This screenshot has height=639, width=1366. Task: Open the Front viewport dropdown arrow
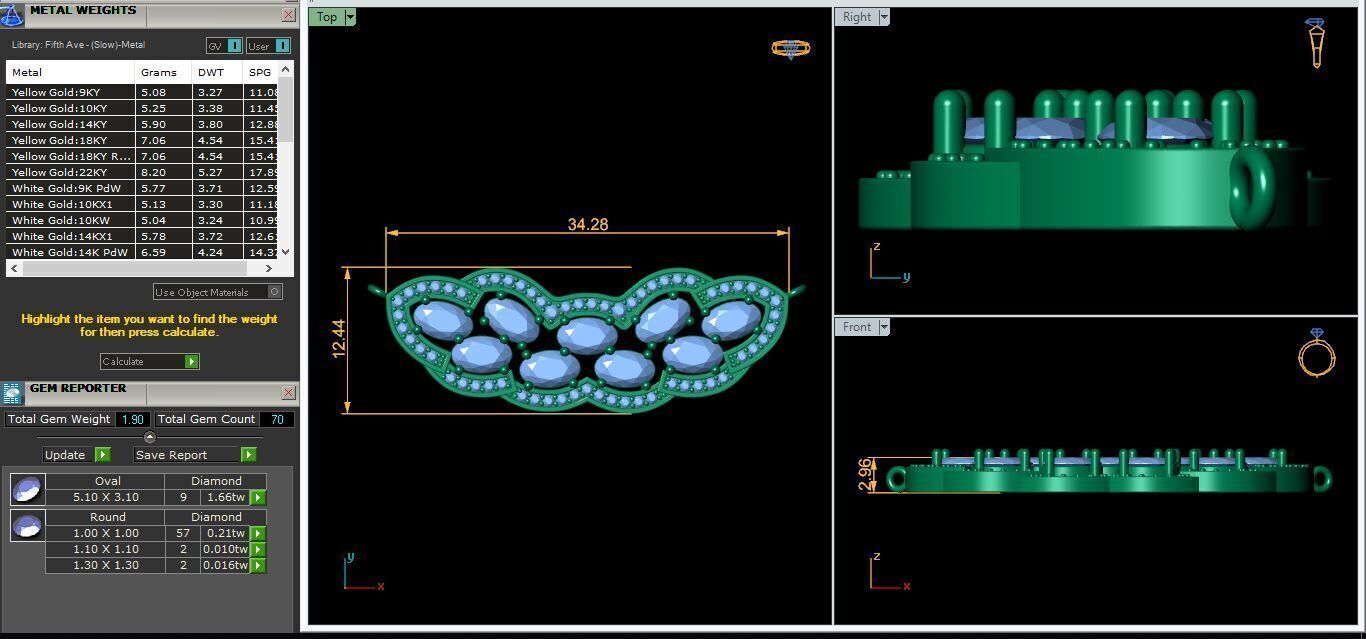pos(884,327)
